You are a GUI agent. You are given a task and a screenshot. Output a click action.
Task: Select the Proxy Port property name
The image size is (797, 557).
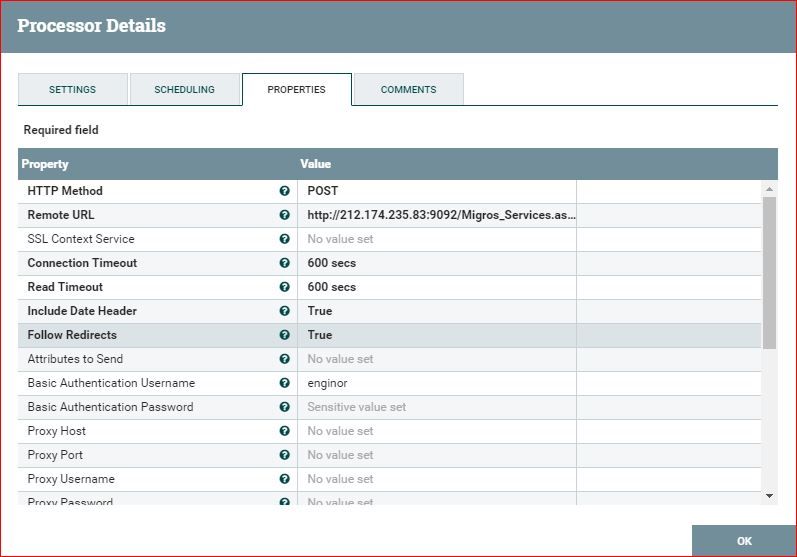[55, 455]
